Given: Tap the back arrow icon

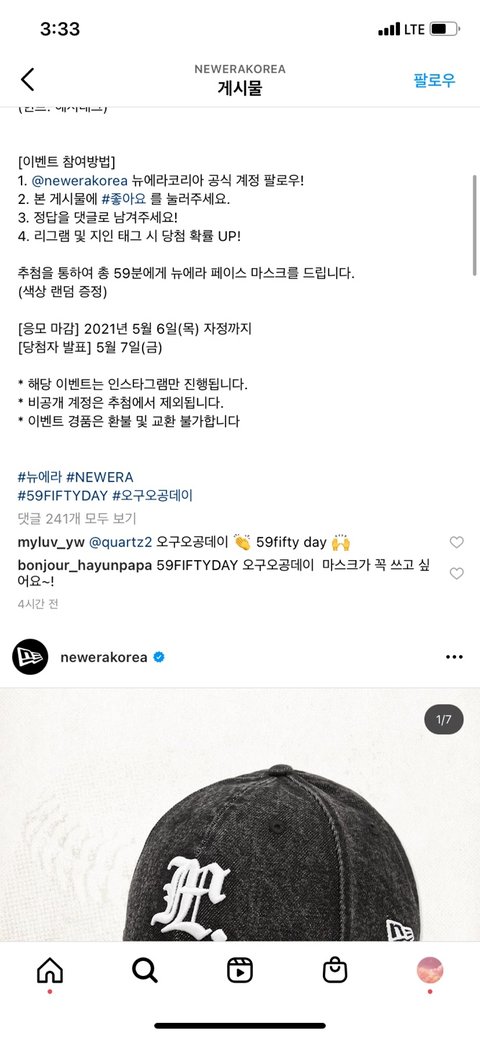Looking at the screenshot, I should pyautogui.click(x=27, y=79).
